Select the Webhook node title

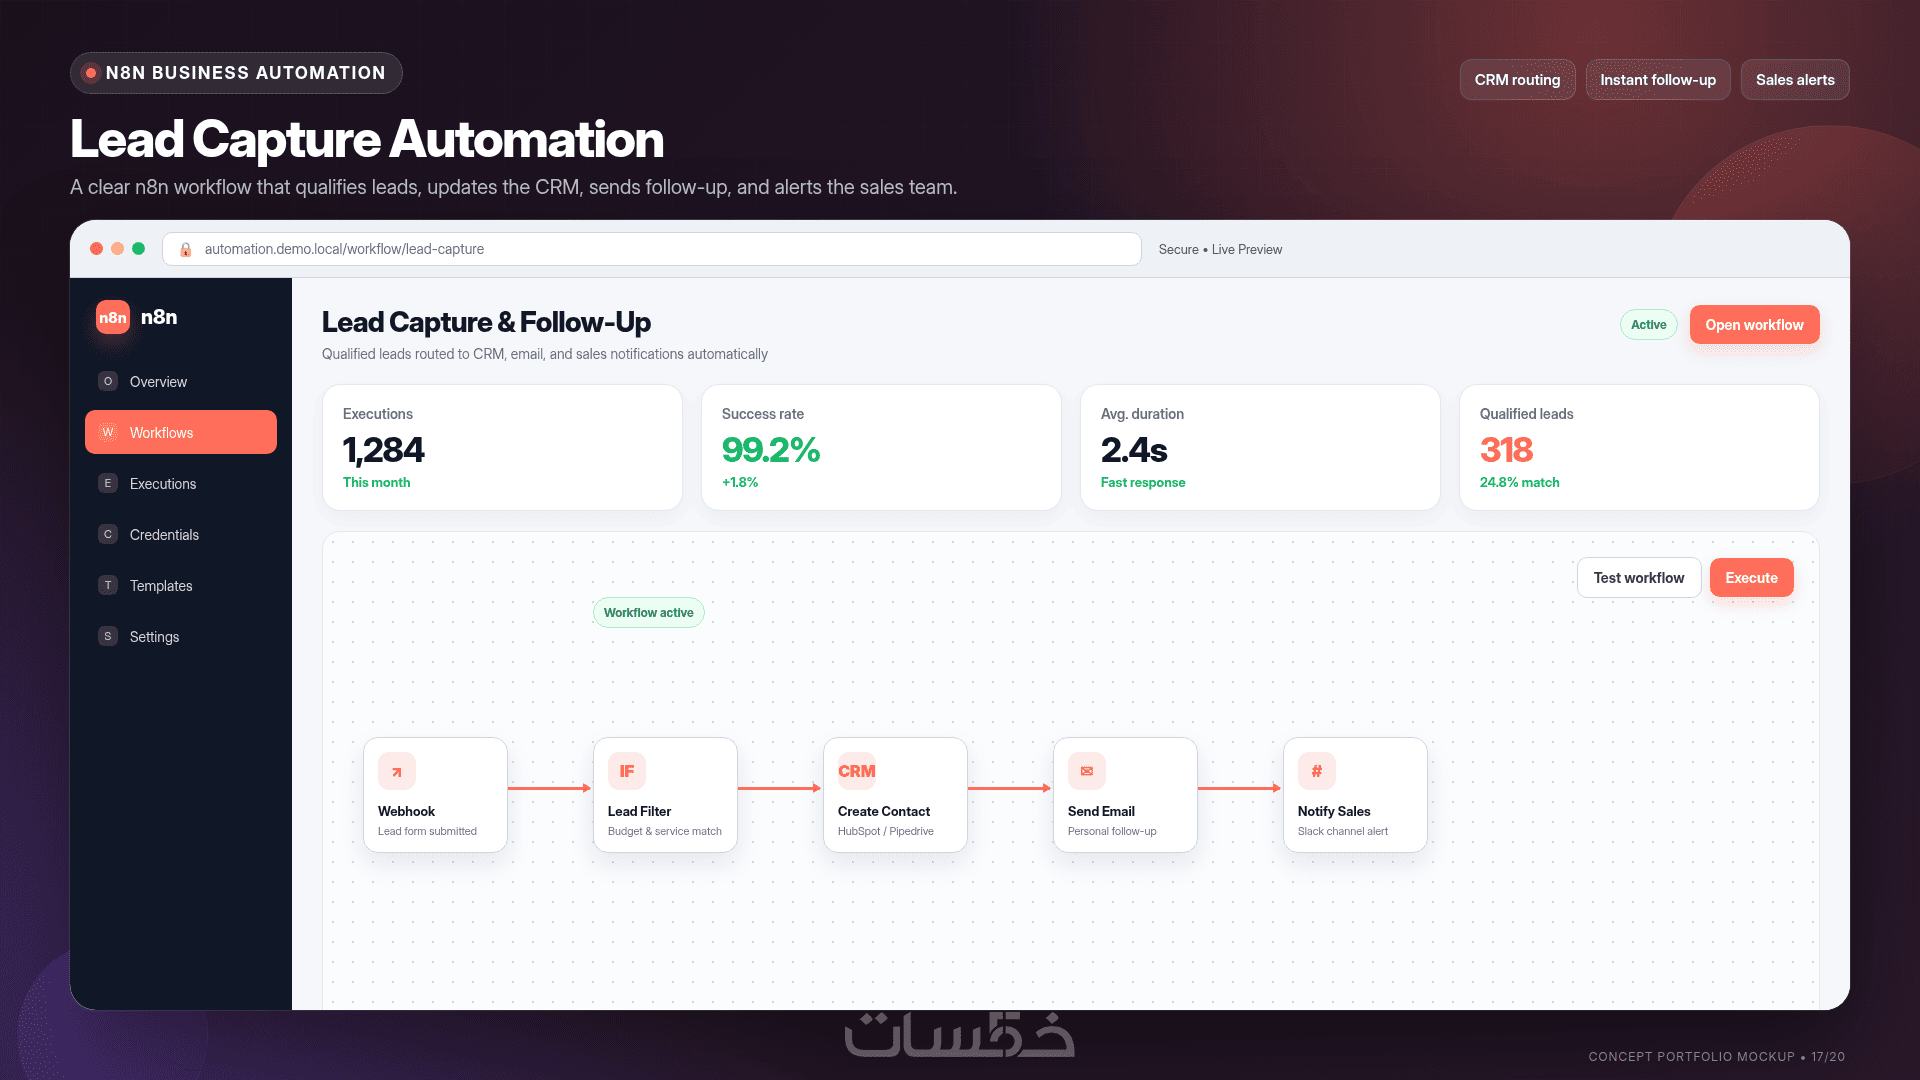tap(406, 811)
